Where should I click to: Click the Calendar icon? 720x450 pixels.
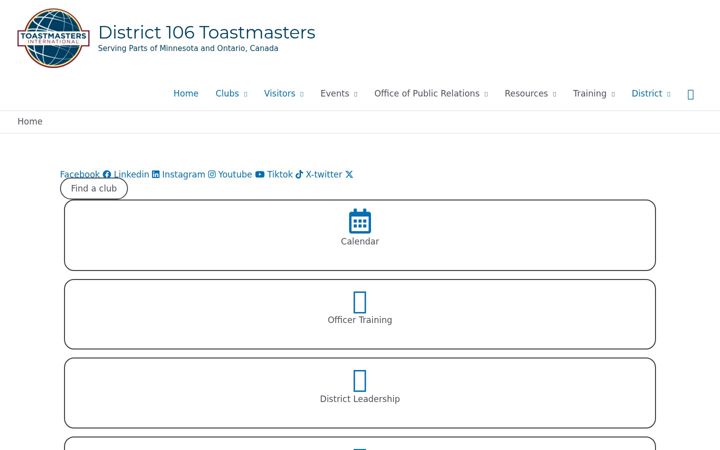pos(360,221)
